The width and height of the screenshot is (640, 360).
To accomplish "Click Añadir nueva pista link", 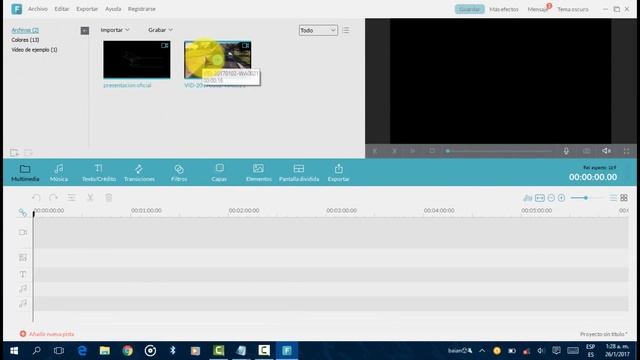I will click(x=47, y=334).
